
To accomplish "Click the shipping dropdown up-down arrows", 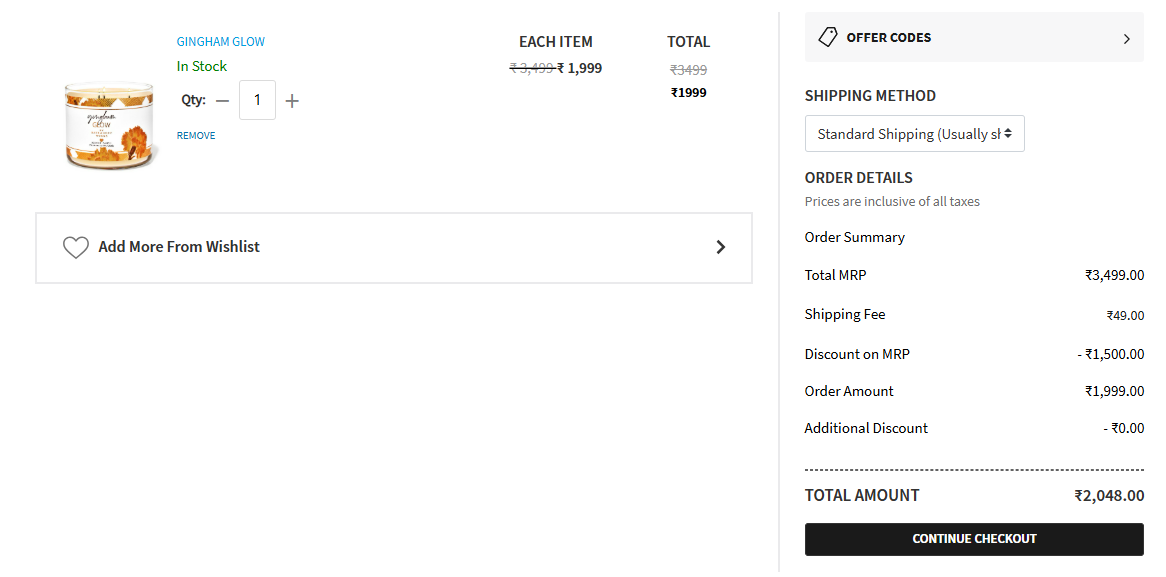I will tap(1008, 134).
